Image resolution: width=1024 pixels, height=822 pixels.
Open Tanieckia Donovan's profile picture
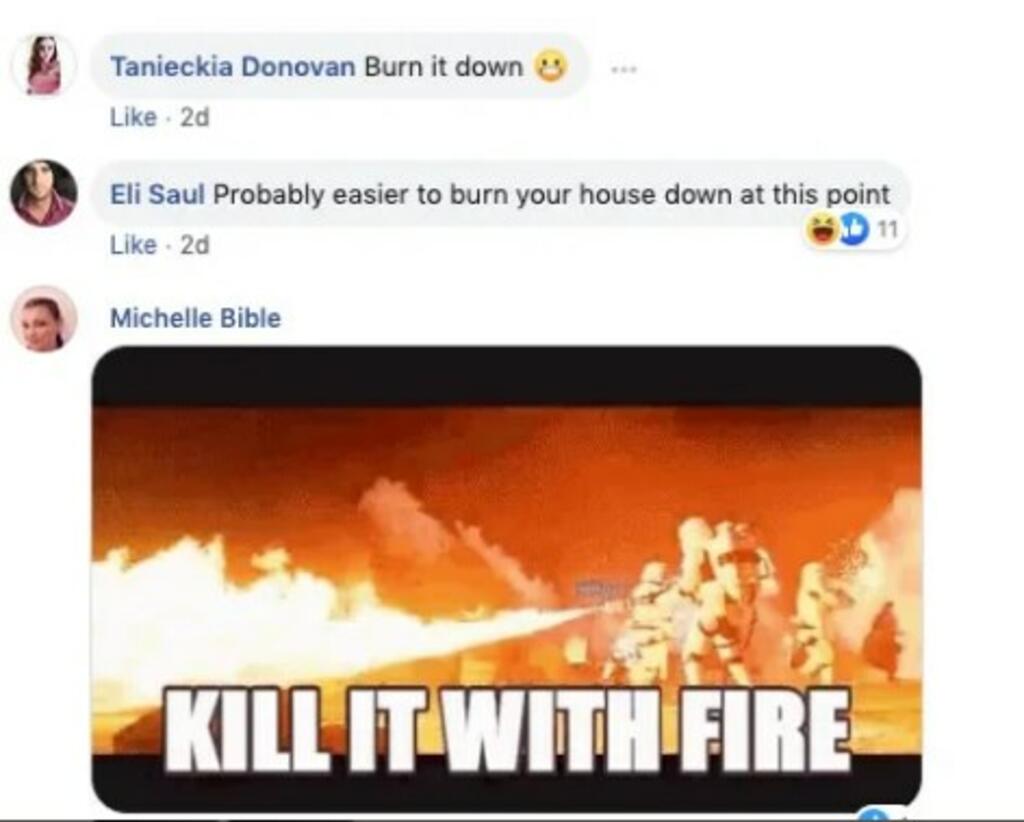44,65
